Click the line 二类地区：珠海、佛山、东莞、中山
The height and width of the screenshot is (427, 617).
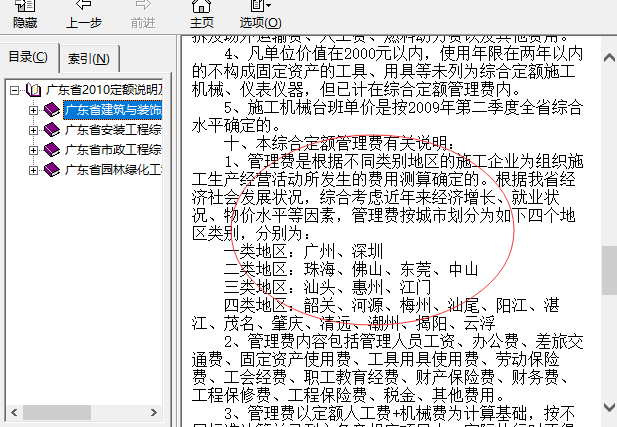(x=351, y=270)
